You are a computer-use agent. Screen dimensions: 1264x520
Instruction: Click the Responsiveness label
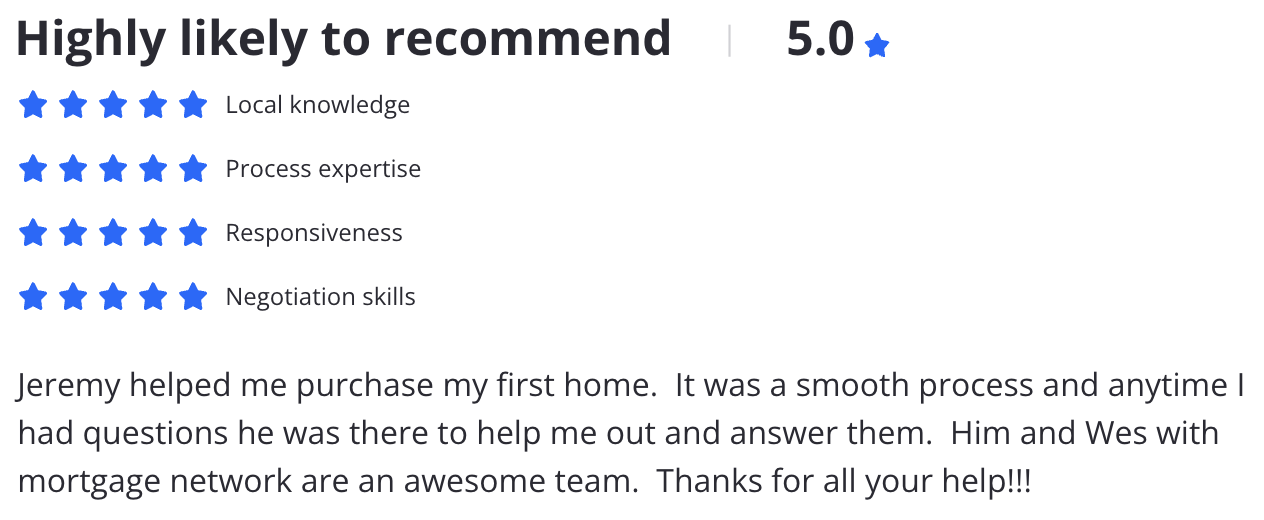pyautogui.click(x=314, y=233)
